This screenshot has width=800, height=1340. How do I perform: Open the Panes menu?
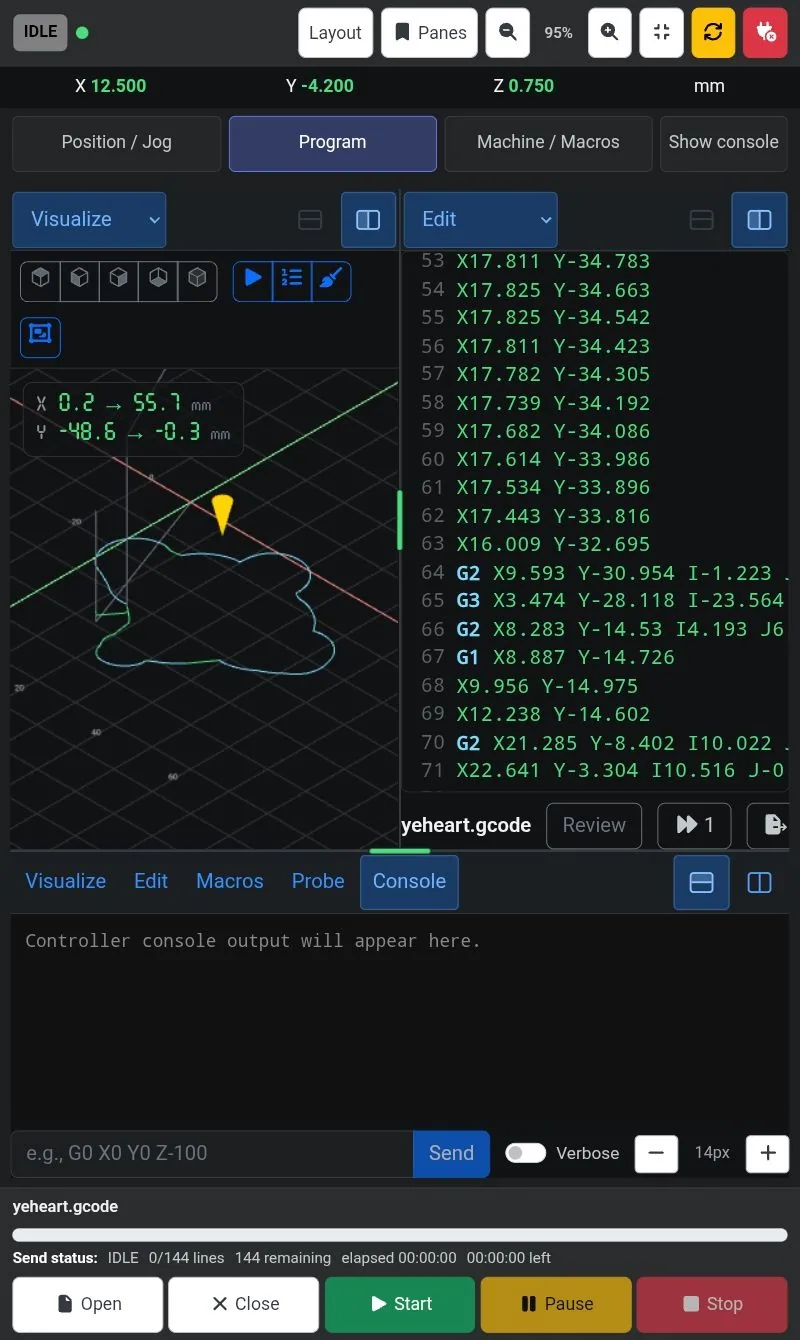click(430, 33)
